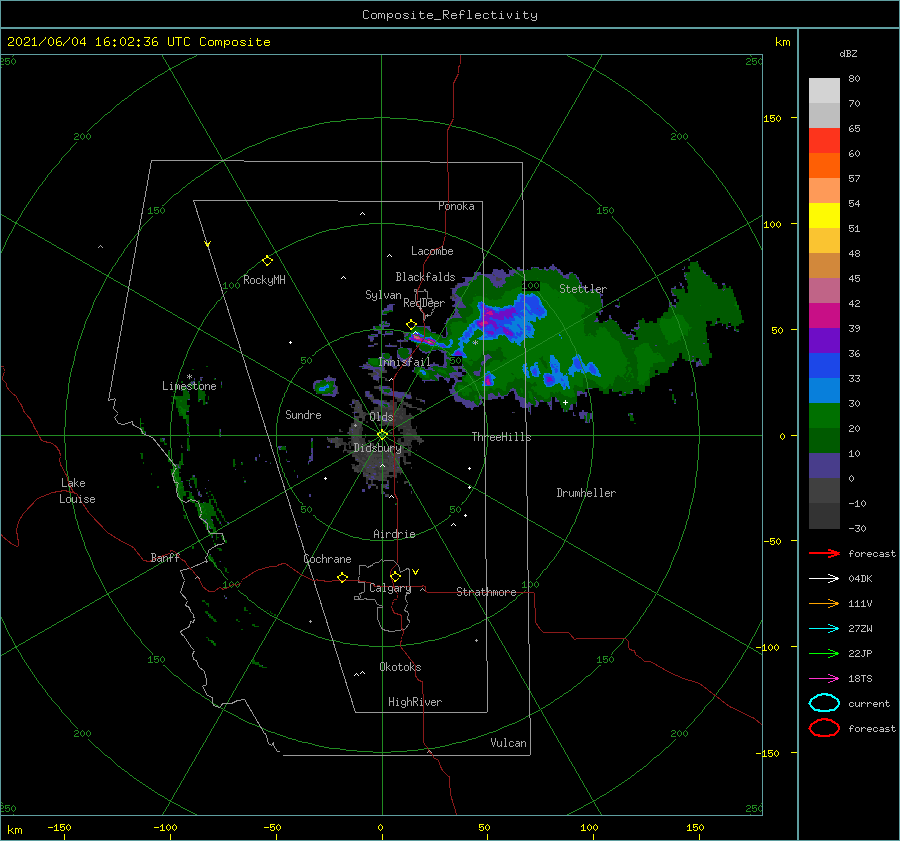Screen dimensions: 900x841
Task: Click the Sundre town label
Action: (x=303, y=414)
